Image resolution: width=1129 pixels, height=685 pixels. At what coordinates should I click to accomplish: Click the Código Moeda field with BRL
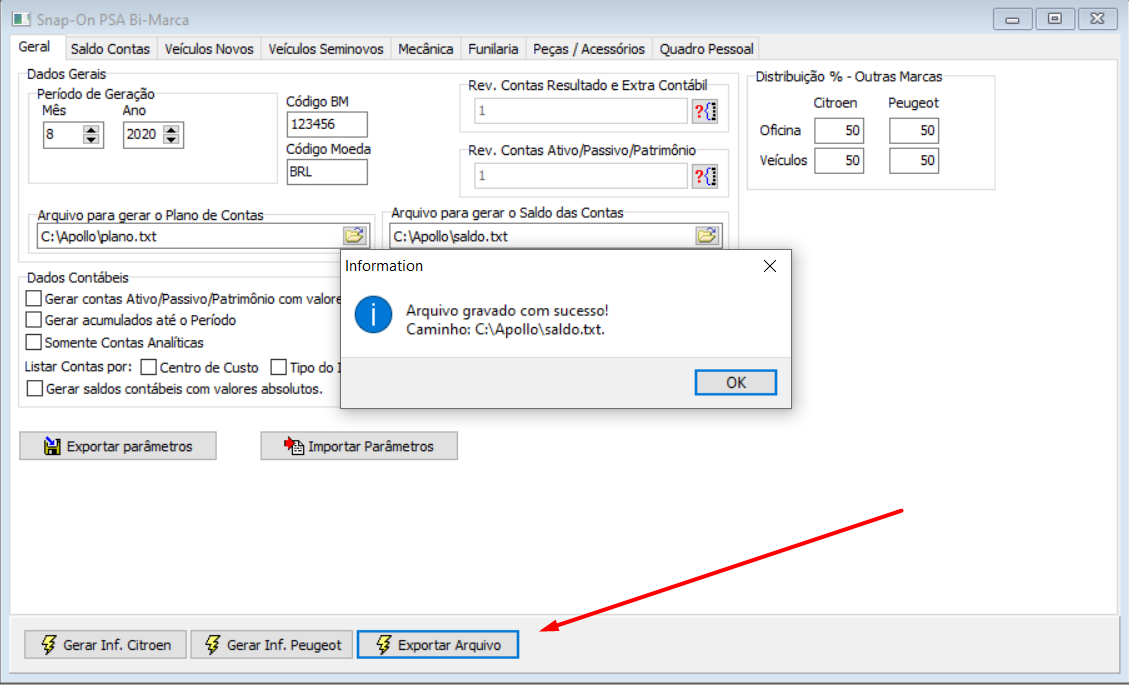coord(327,172)
